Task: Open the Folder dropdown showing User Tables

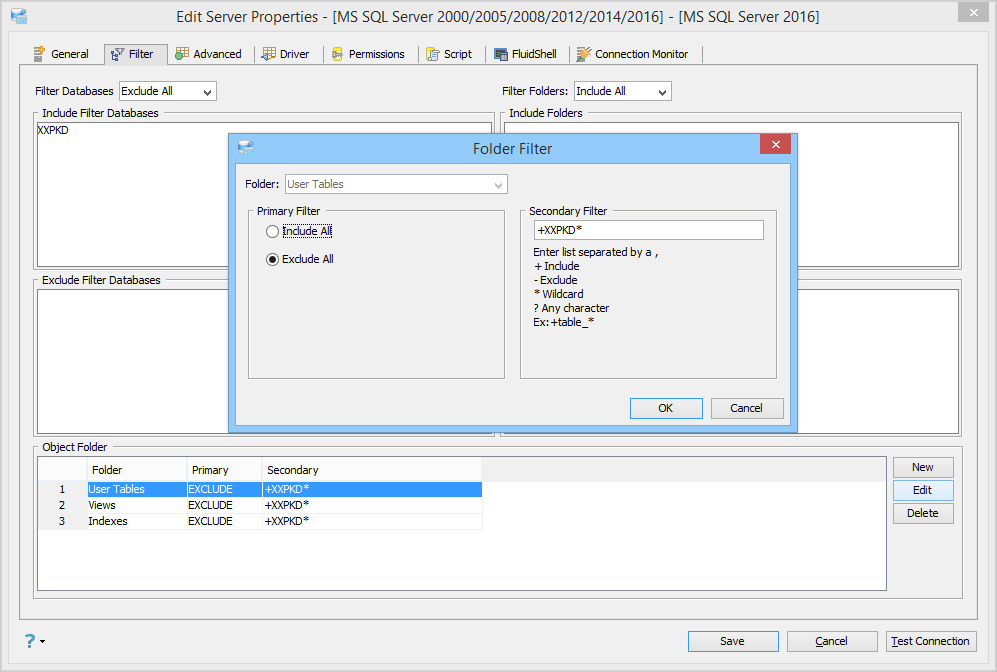Action: pos(396,184)
